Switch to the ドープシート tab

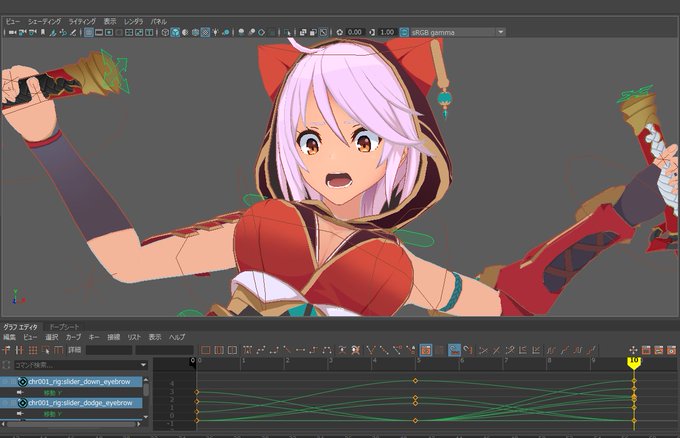click(x=64, y=327)
